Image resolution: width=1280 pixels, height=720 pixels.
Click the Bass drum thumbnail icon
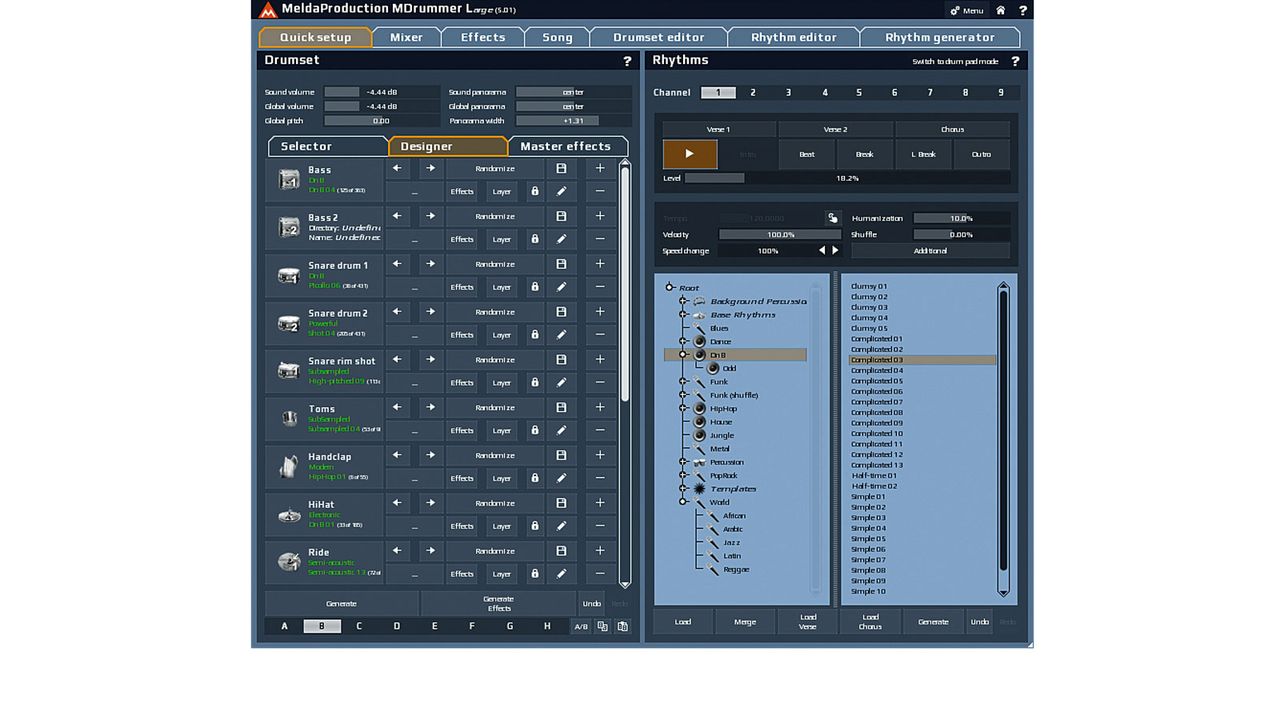pyautogui.click(x=289, y=180)
